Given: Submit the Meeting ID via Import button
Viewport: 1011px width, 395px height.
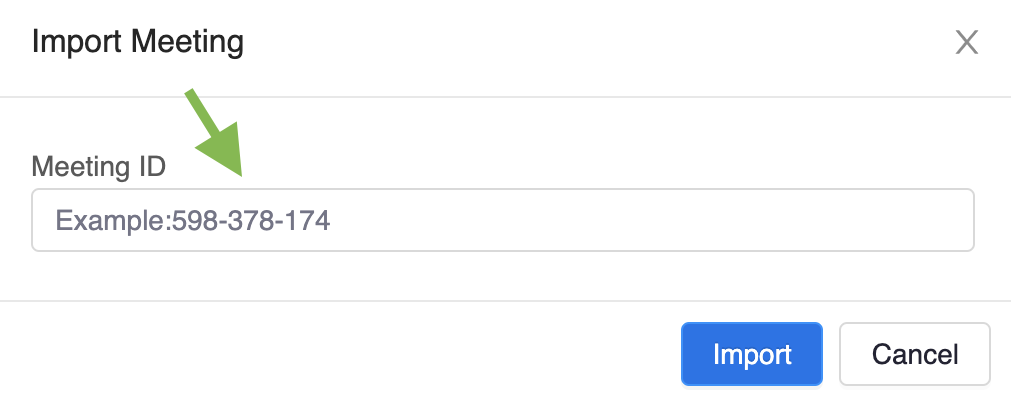Looking at the screenshot, I should tap(752, 354).
